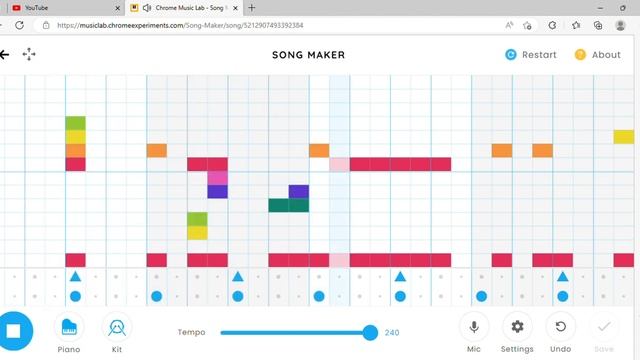Screen dimensions: 640x360
Task: Click the browser extensions icon
Action: click(x=552, y=25)
